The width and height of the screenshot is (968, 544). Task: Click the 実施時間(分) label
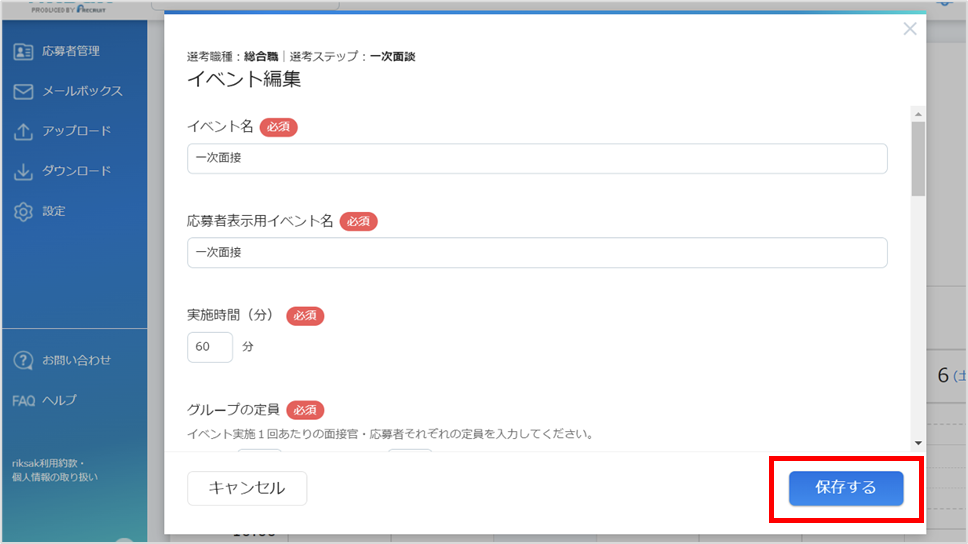point(230,315)
